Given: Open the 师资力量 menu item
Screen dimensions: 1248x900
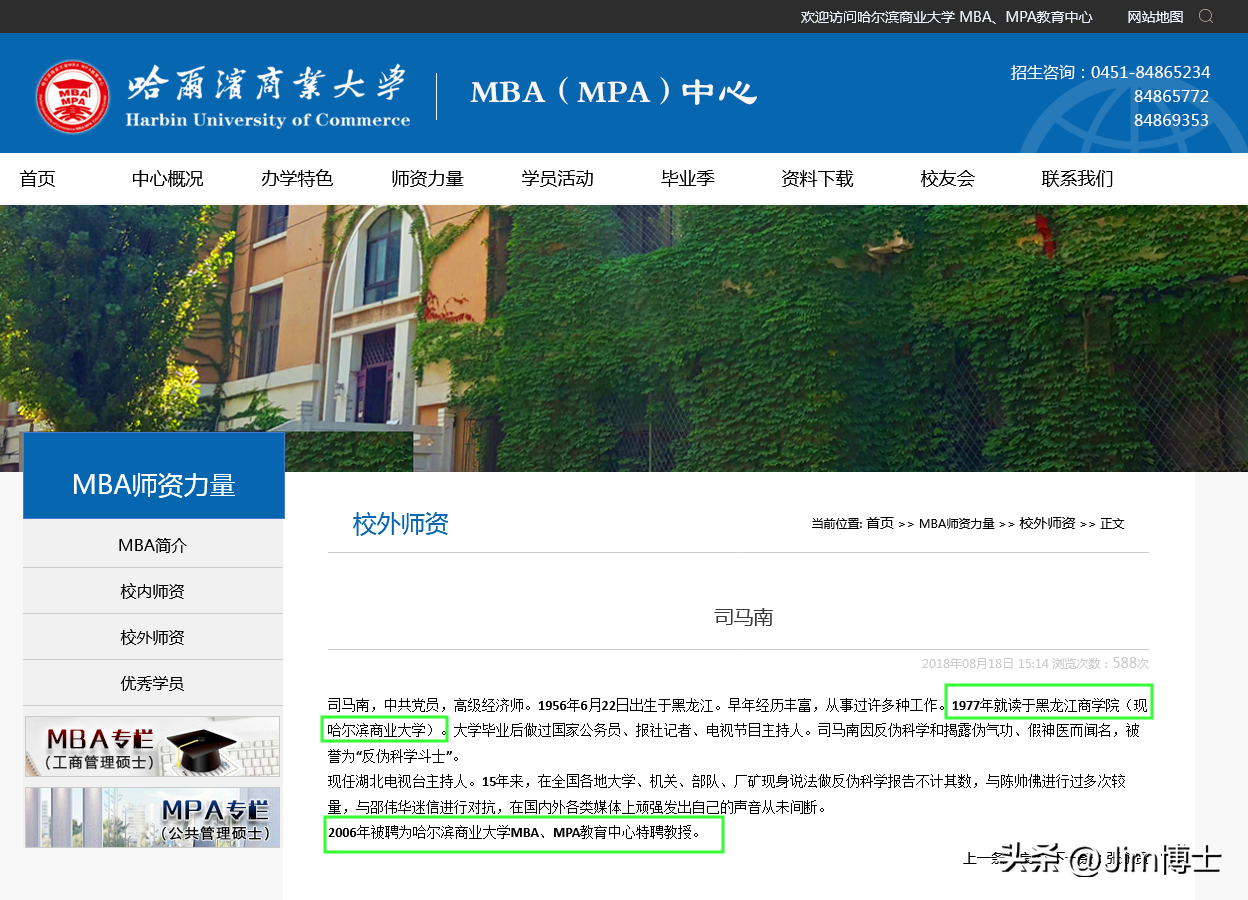Looking at the screenshot, I should coord(428,179).
